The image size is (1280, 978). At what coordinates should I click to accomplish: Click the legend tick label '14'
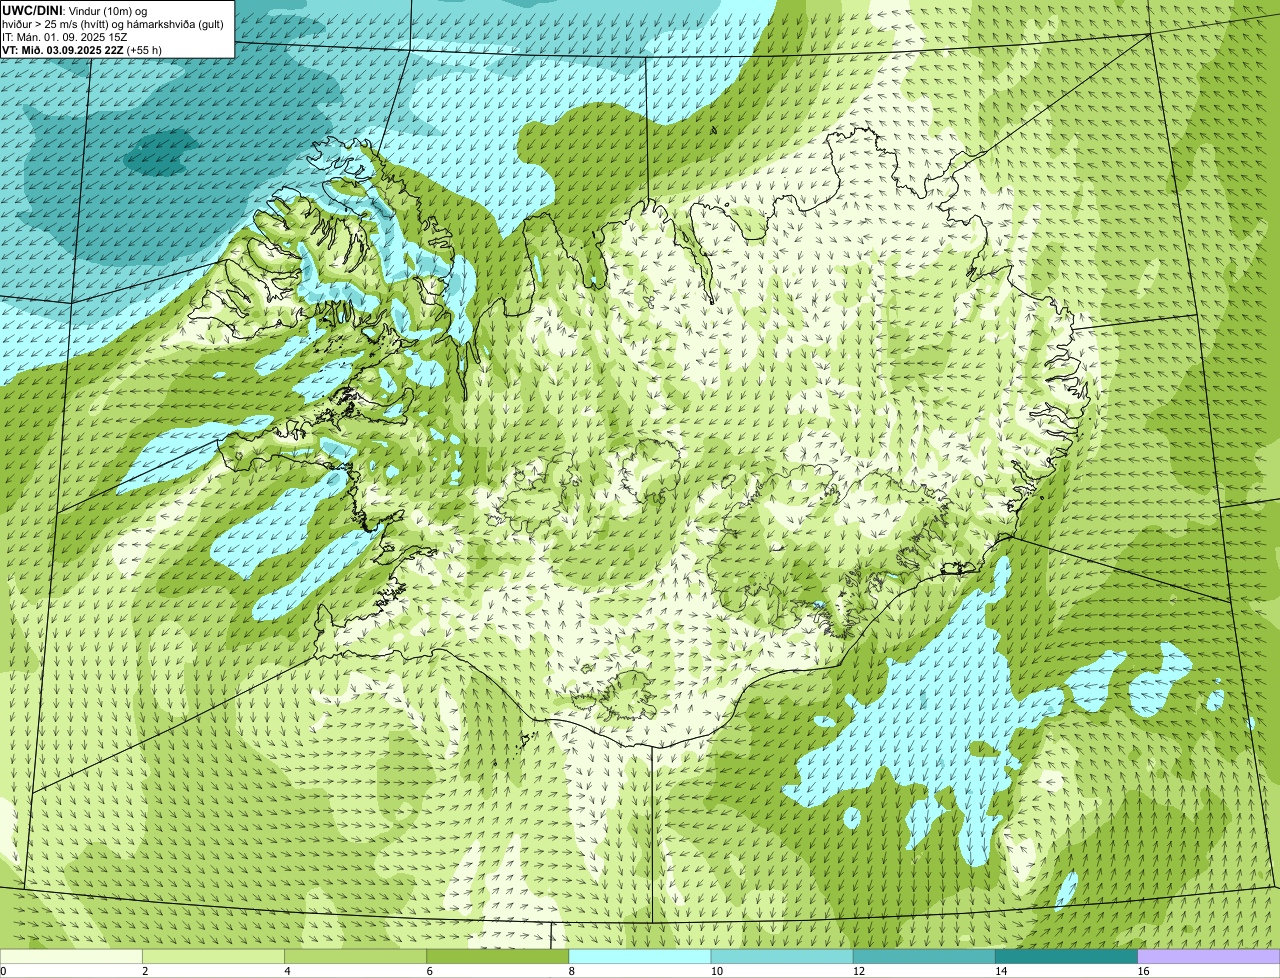click(x=1000, y=971)
